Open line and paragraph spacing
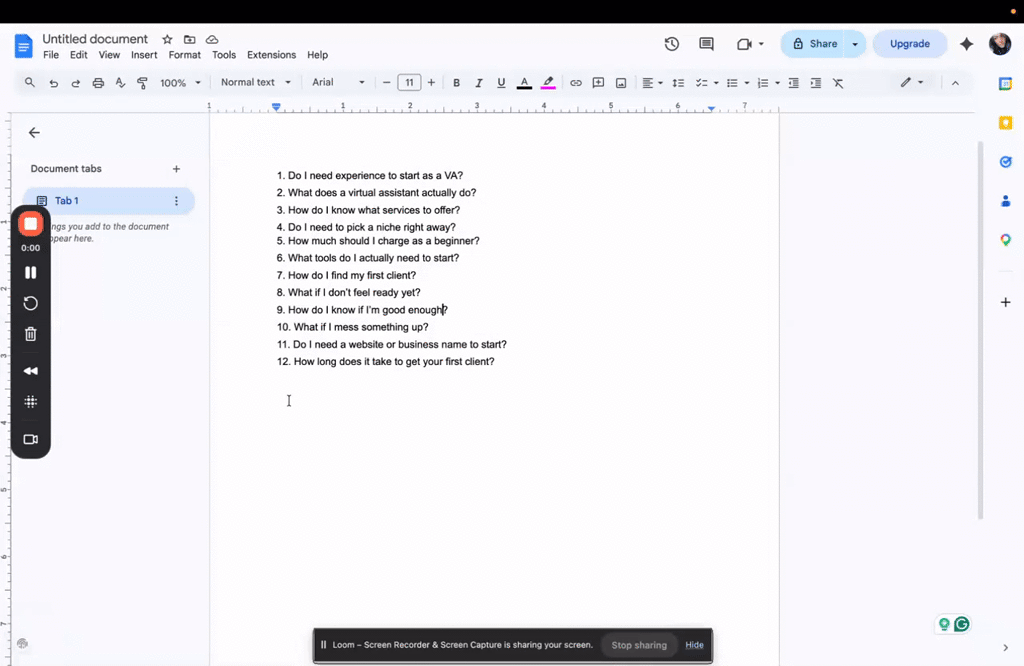 click(x=678, y=83)
